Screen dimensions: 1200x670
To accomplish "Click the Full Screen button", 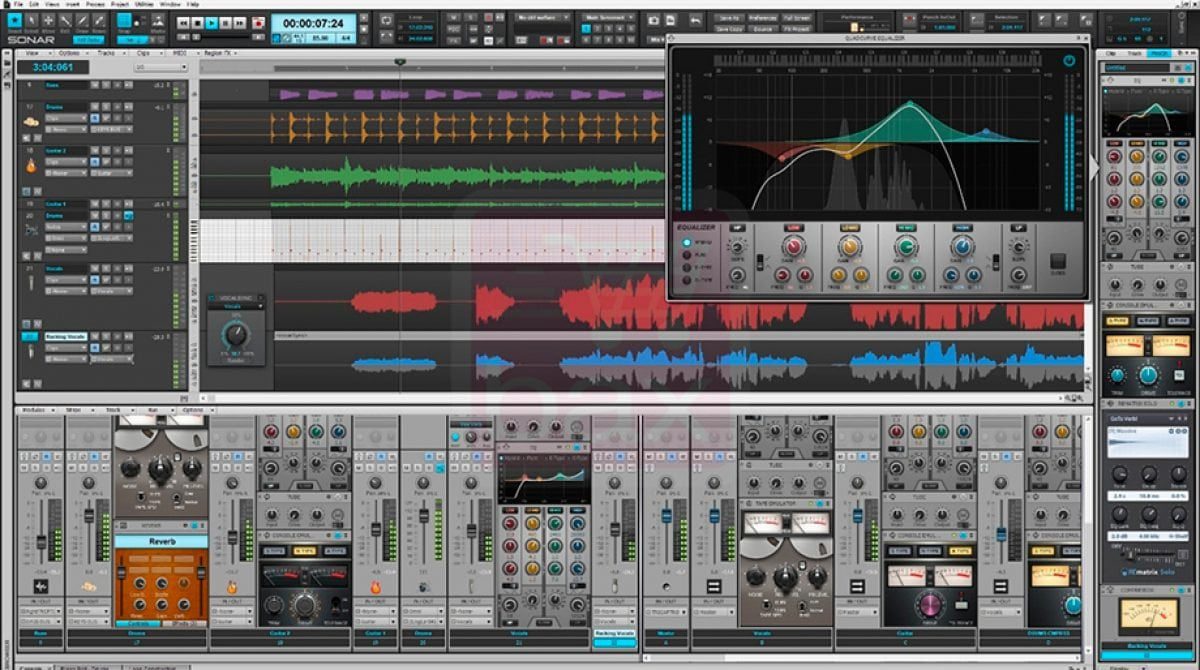I will [797, 18].
